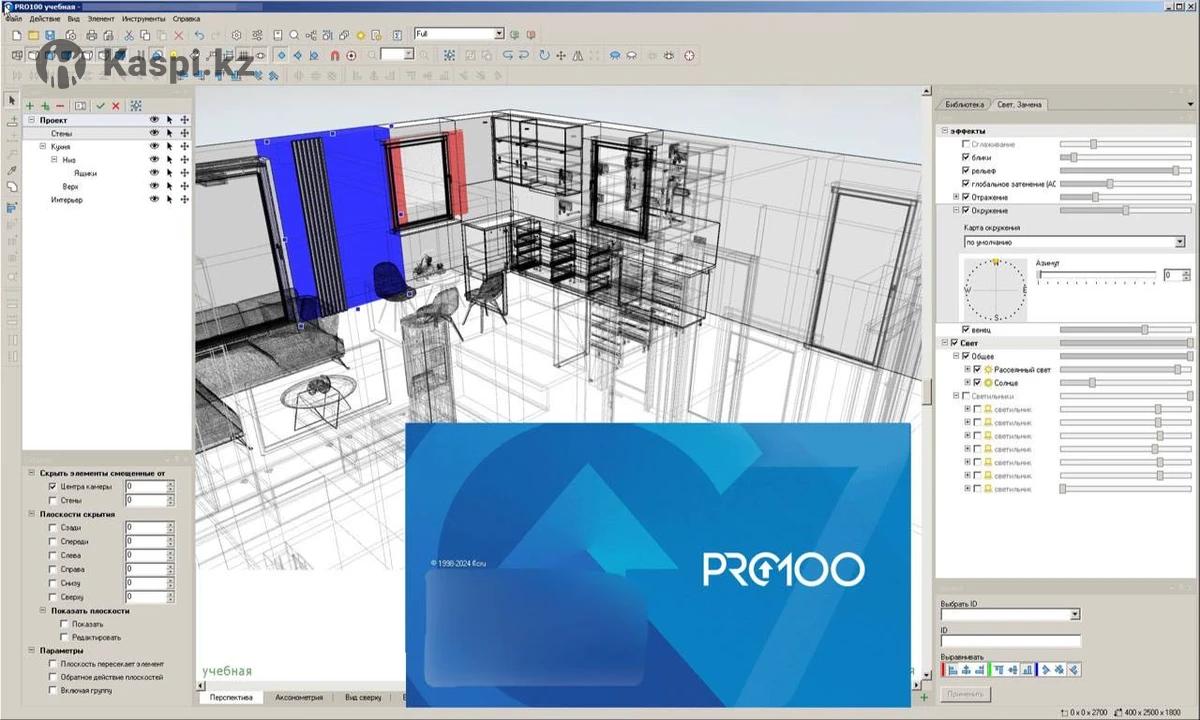Click the green plus add-layer icon
The height and width of the screenshot is (720, 1200).
pyautogui.click(x=29, y=105)
